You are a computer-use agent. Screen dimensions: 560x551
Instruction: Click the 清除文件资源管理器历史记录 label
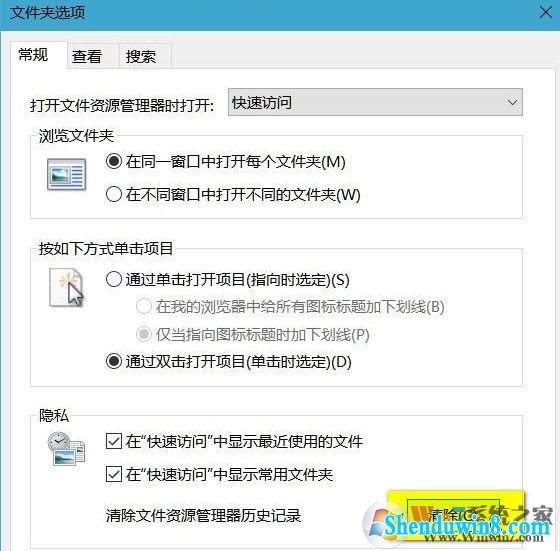(x=203, y=515)
